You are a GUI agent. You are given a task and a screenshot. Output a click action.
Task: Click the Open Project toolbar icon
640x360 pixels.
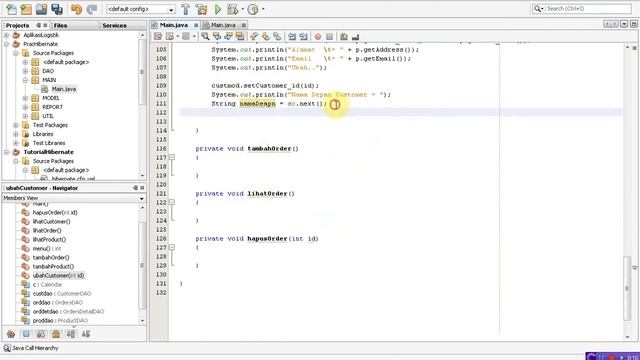point(42,9)
